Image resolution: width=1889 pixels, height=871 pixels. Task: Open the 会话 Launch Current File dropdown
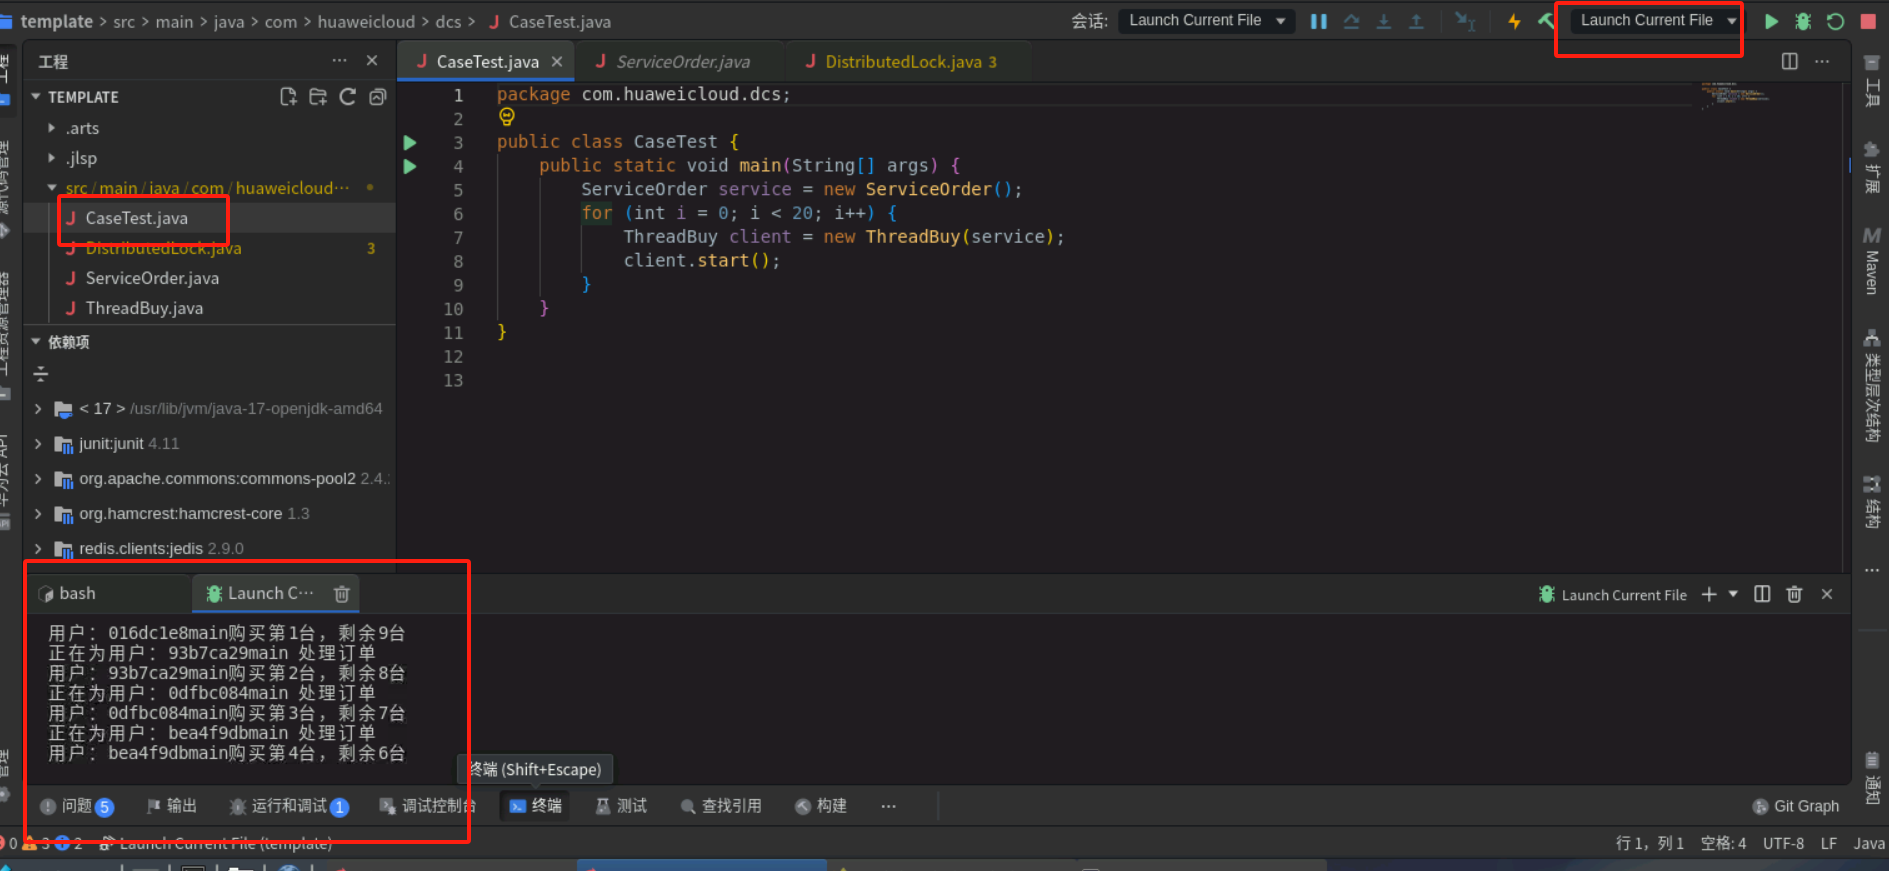click(1206, 21)
